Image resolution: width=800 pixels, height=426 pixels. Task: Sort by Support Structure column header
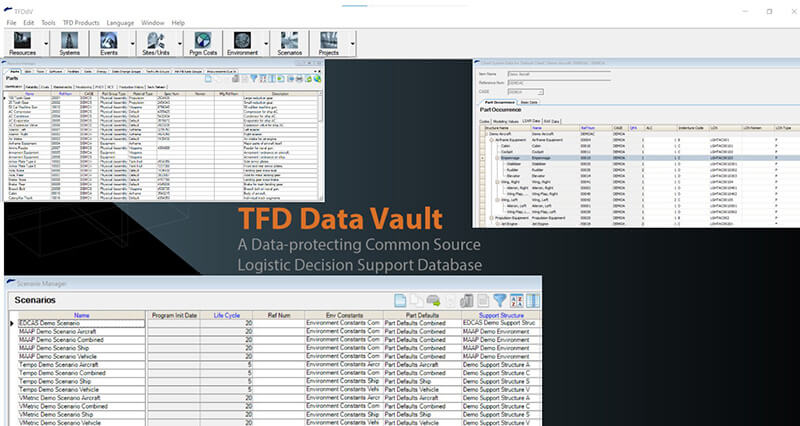pyautogui.click(x=501, y=315)
